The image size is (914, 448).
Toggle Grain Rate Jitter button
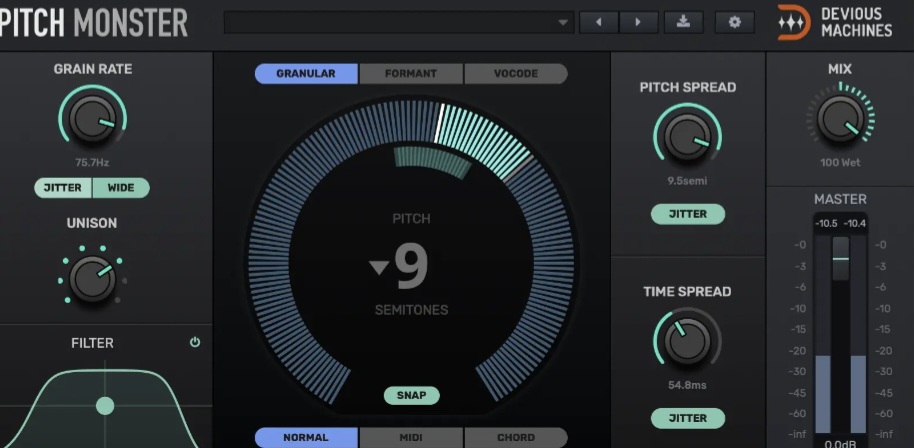[63, 188]
